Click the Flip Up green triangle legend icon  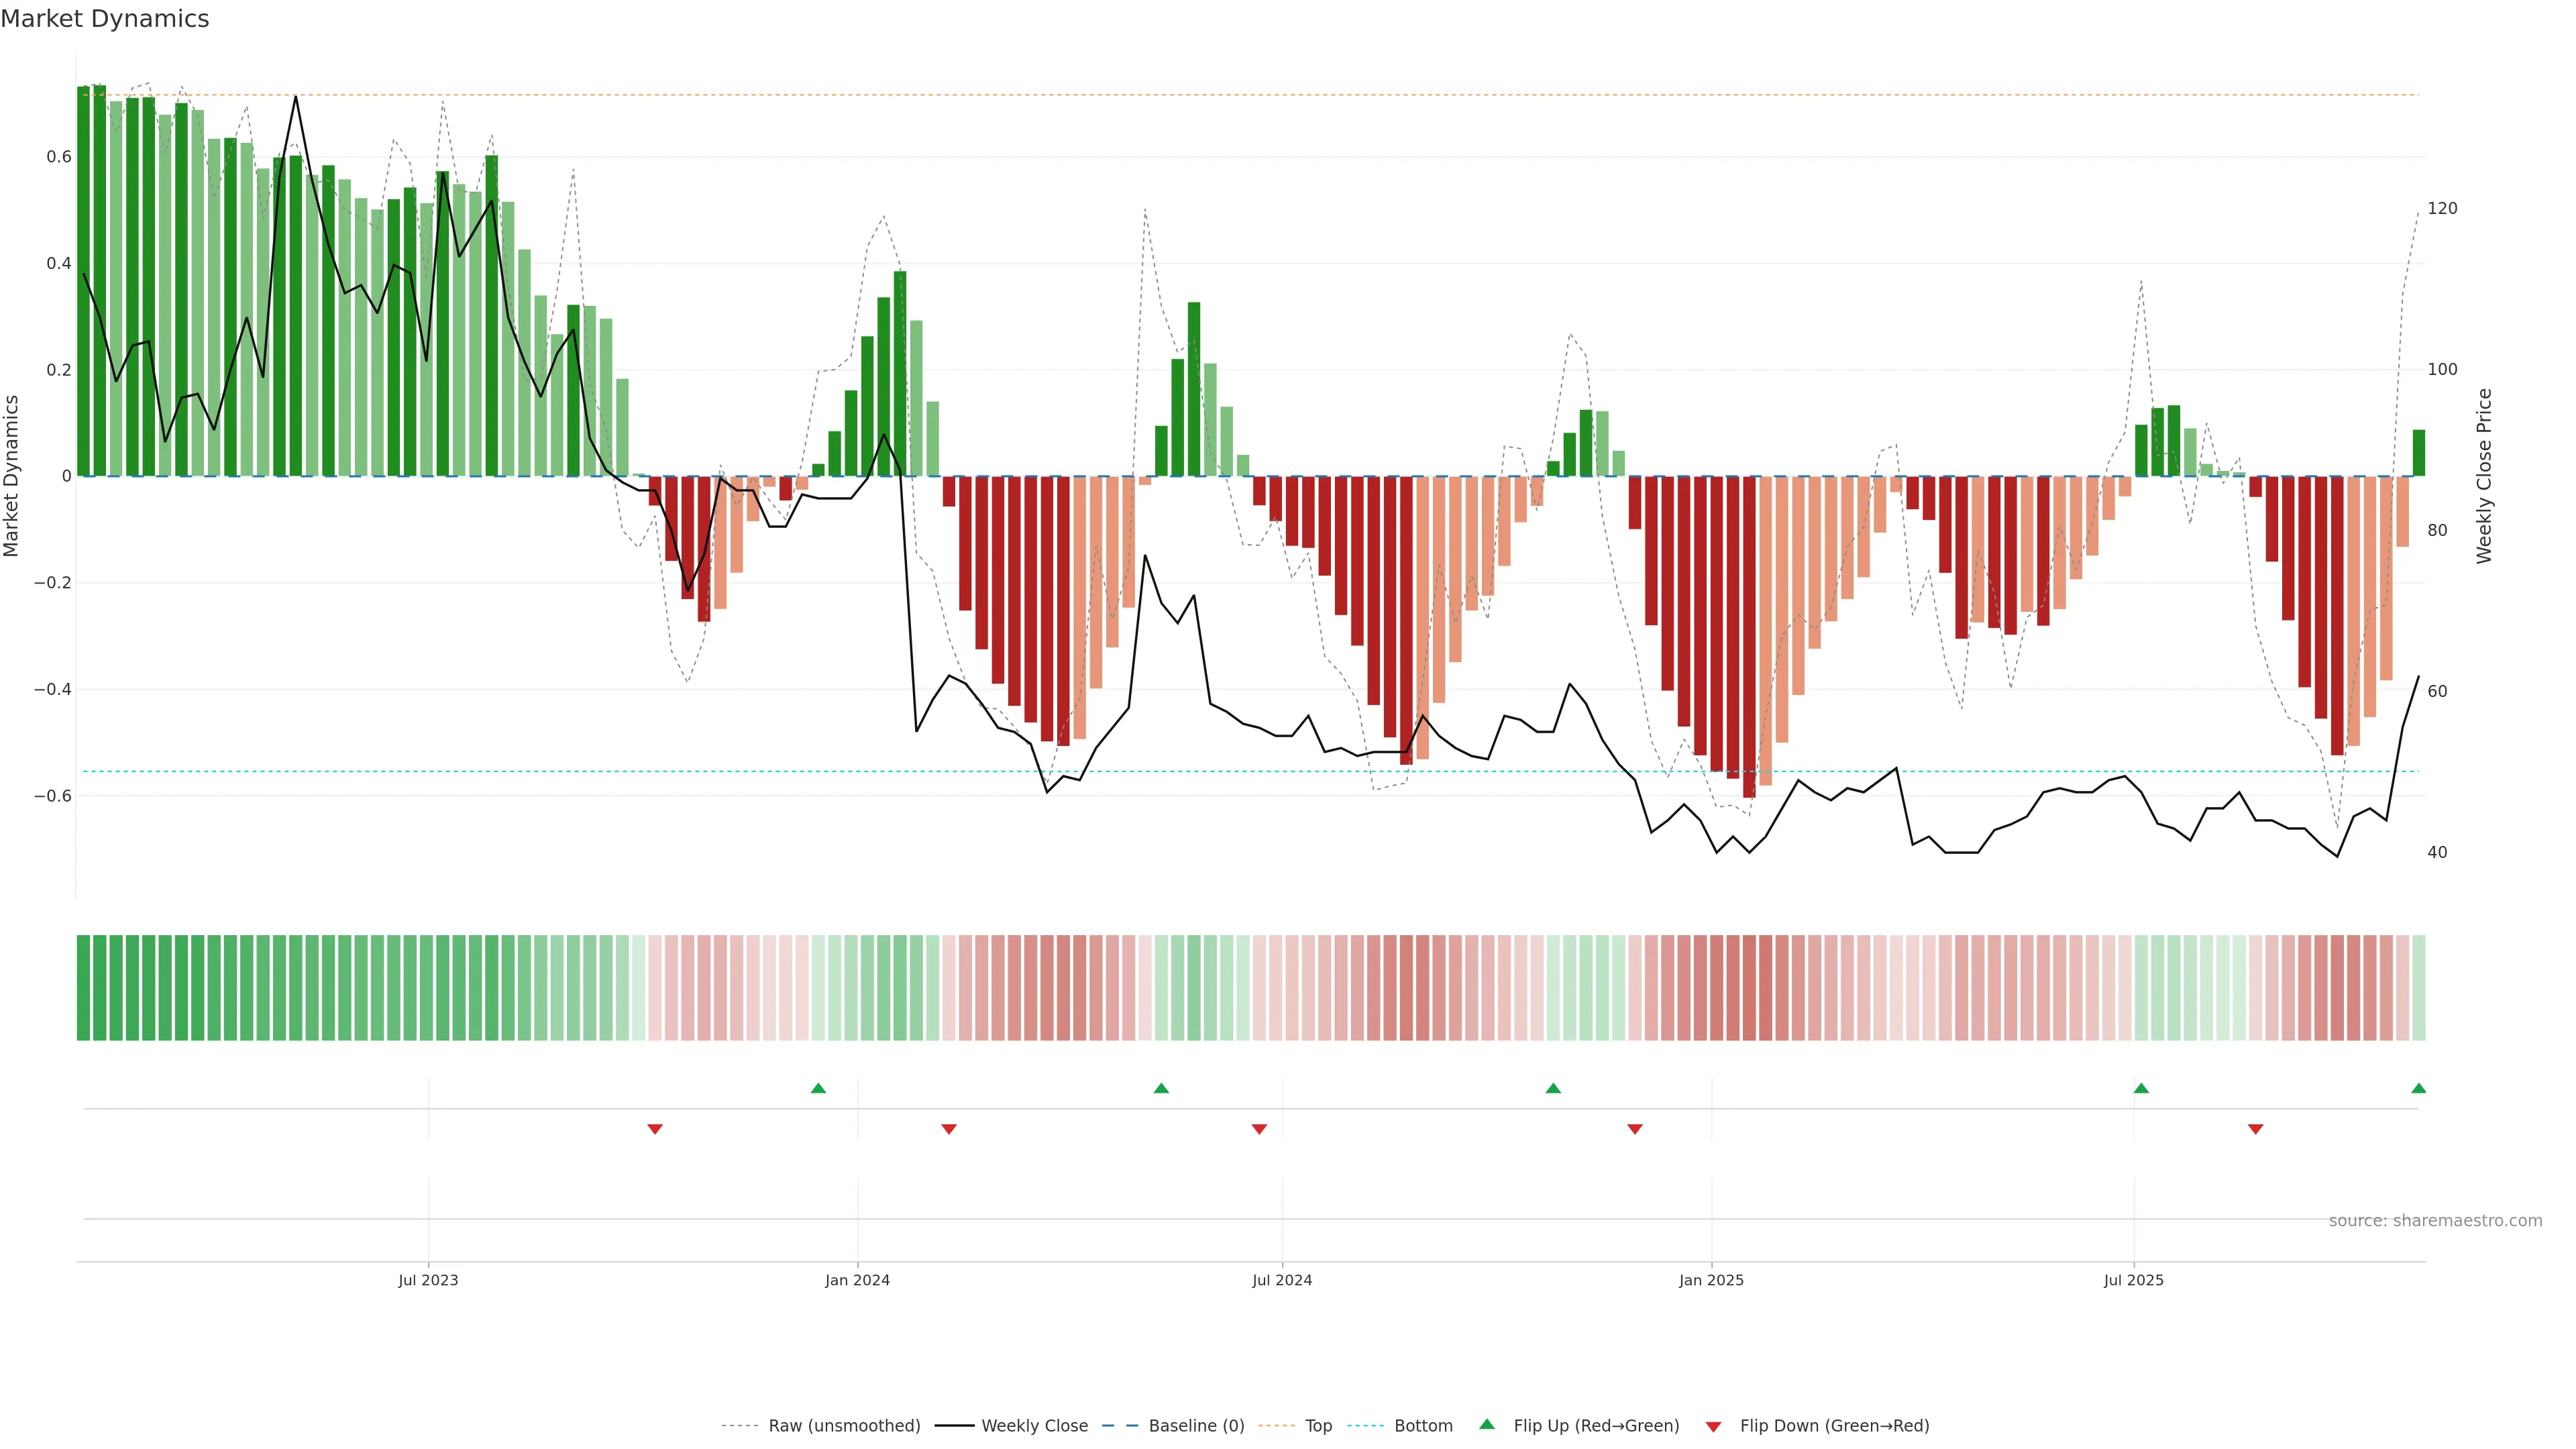(1487, 1424)
